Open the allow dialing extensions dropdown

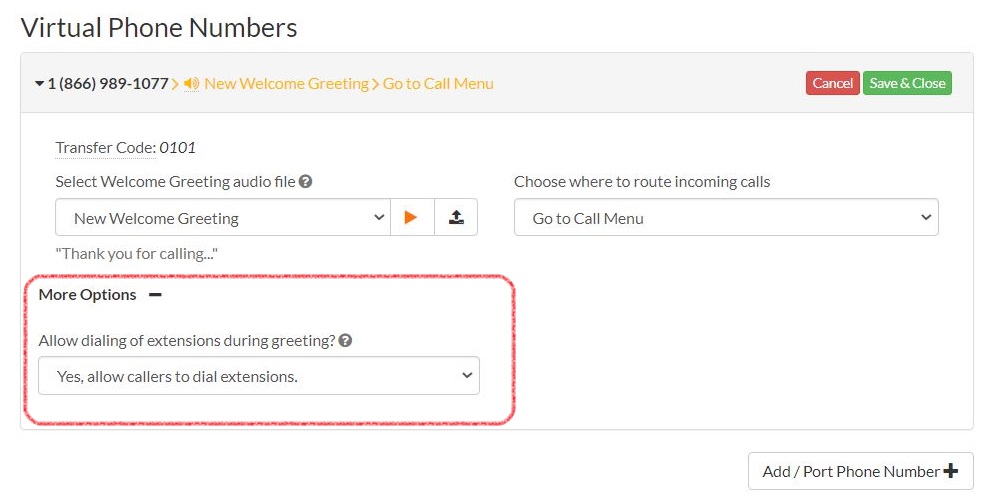click(x=259, y=376)
